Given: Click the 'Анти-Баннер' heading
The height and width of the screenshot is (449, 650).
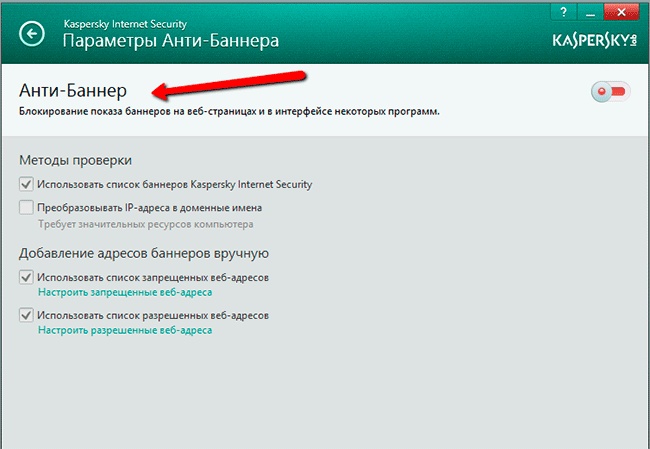Looking at the screenshot, I should [x=73, y=90].
